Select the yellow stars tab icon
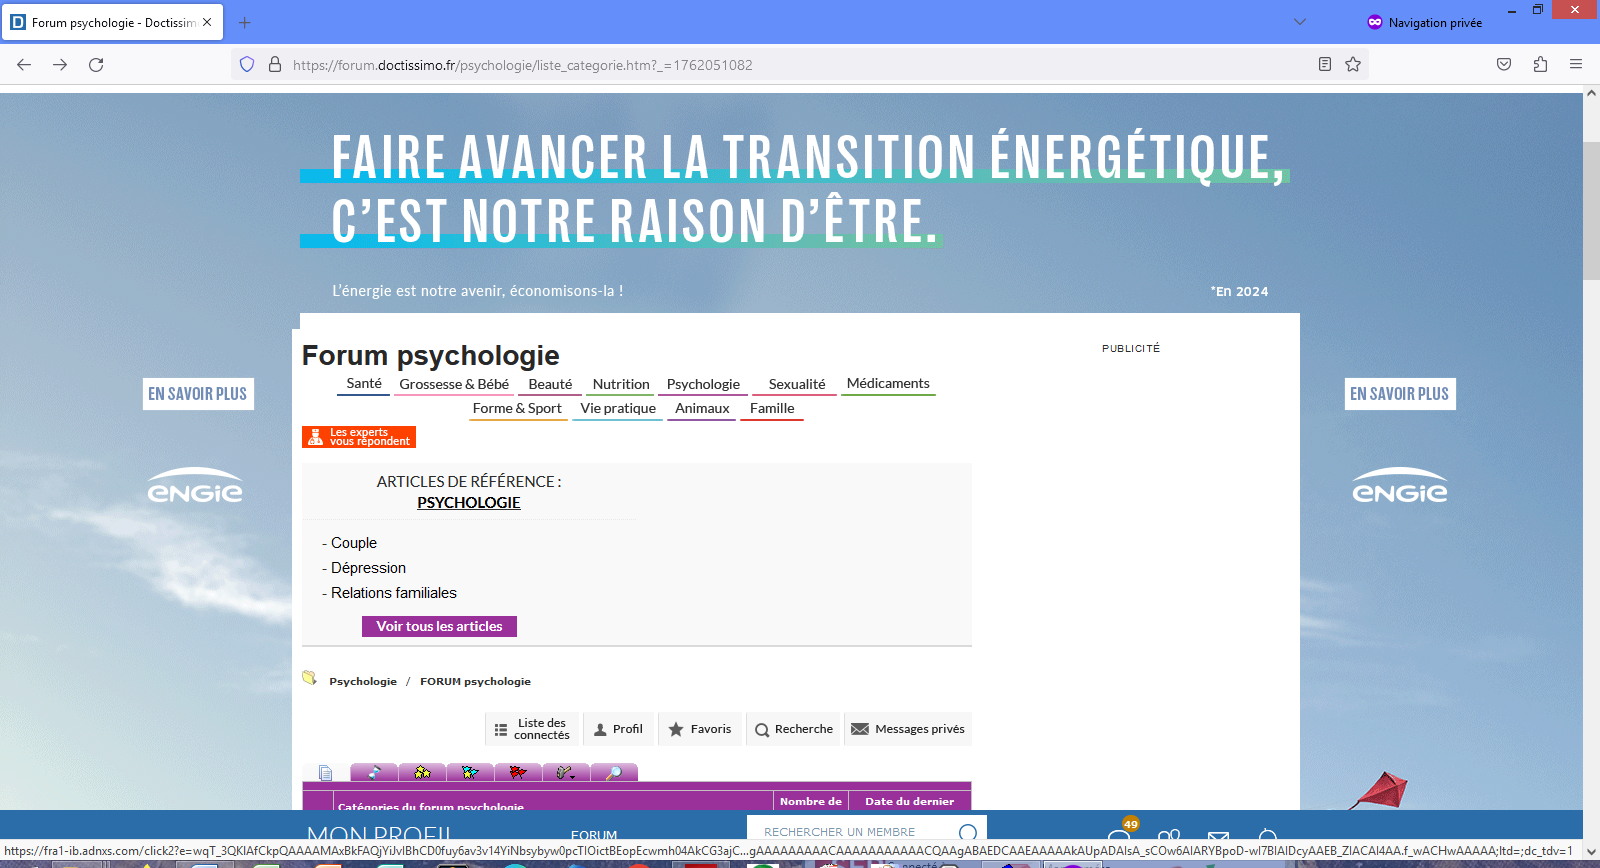This screenshot has width=1600, height=868. tap(422, 772)
